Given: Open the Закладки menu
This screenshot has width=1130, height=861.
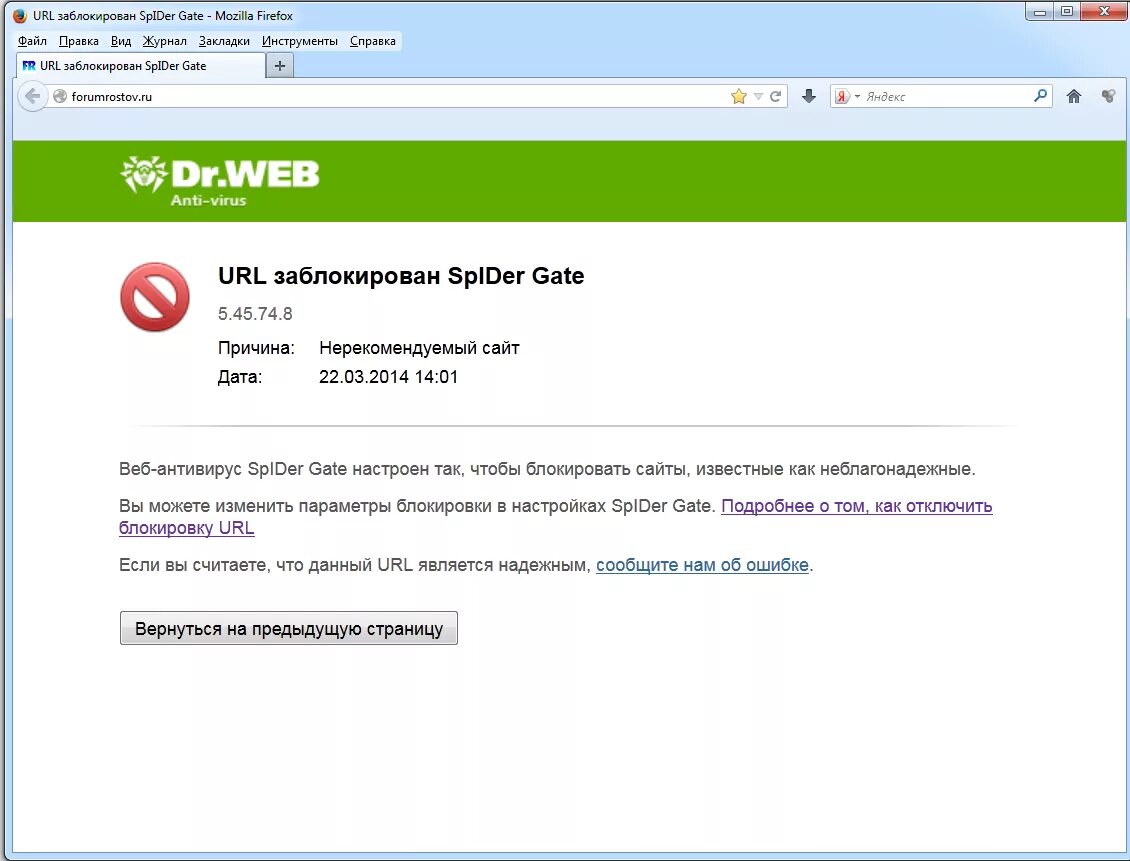Looking at the screenshot, I should (x=224, y=41).
